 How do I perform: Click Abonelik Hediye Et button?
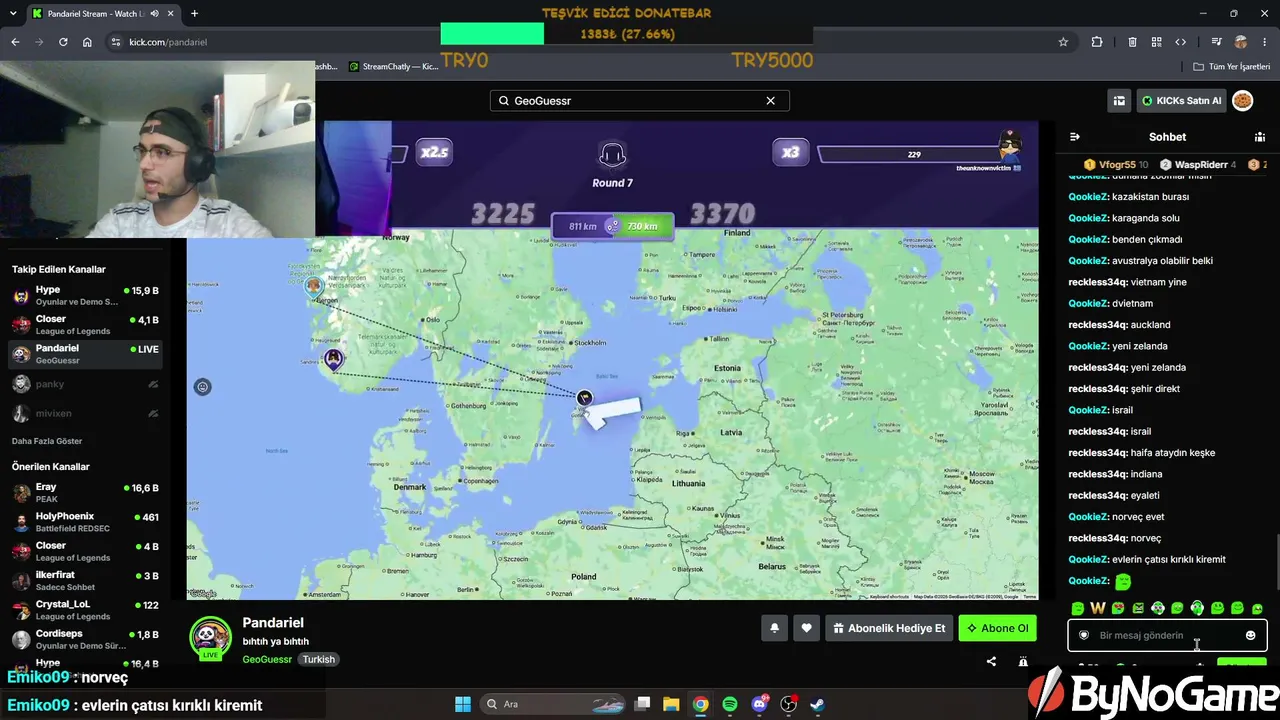[x=889, y=628]
